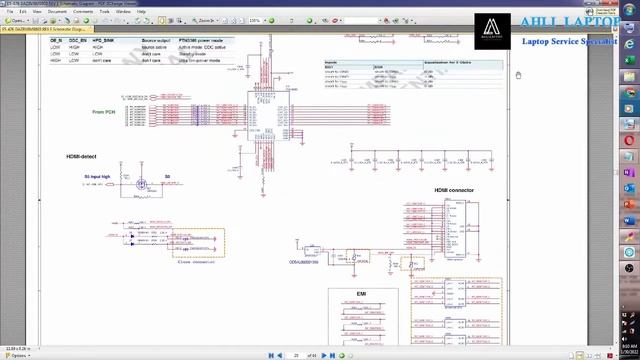Click the Email document icon
Image resolution: width=640 pixels, height=360 pixels.
pos(76,21)
